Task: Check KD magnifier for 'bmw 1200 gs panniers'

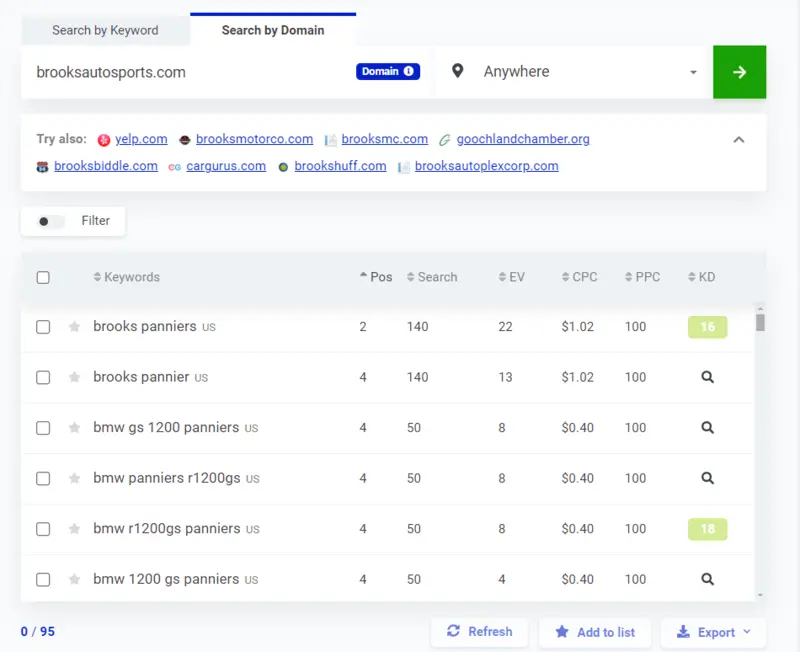Action: [x=707, y=579]
